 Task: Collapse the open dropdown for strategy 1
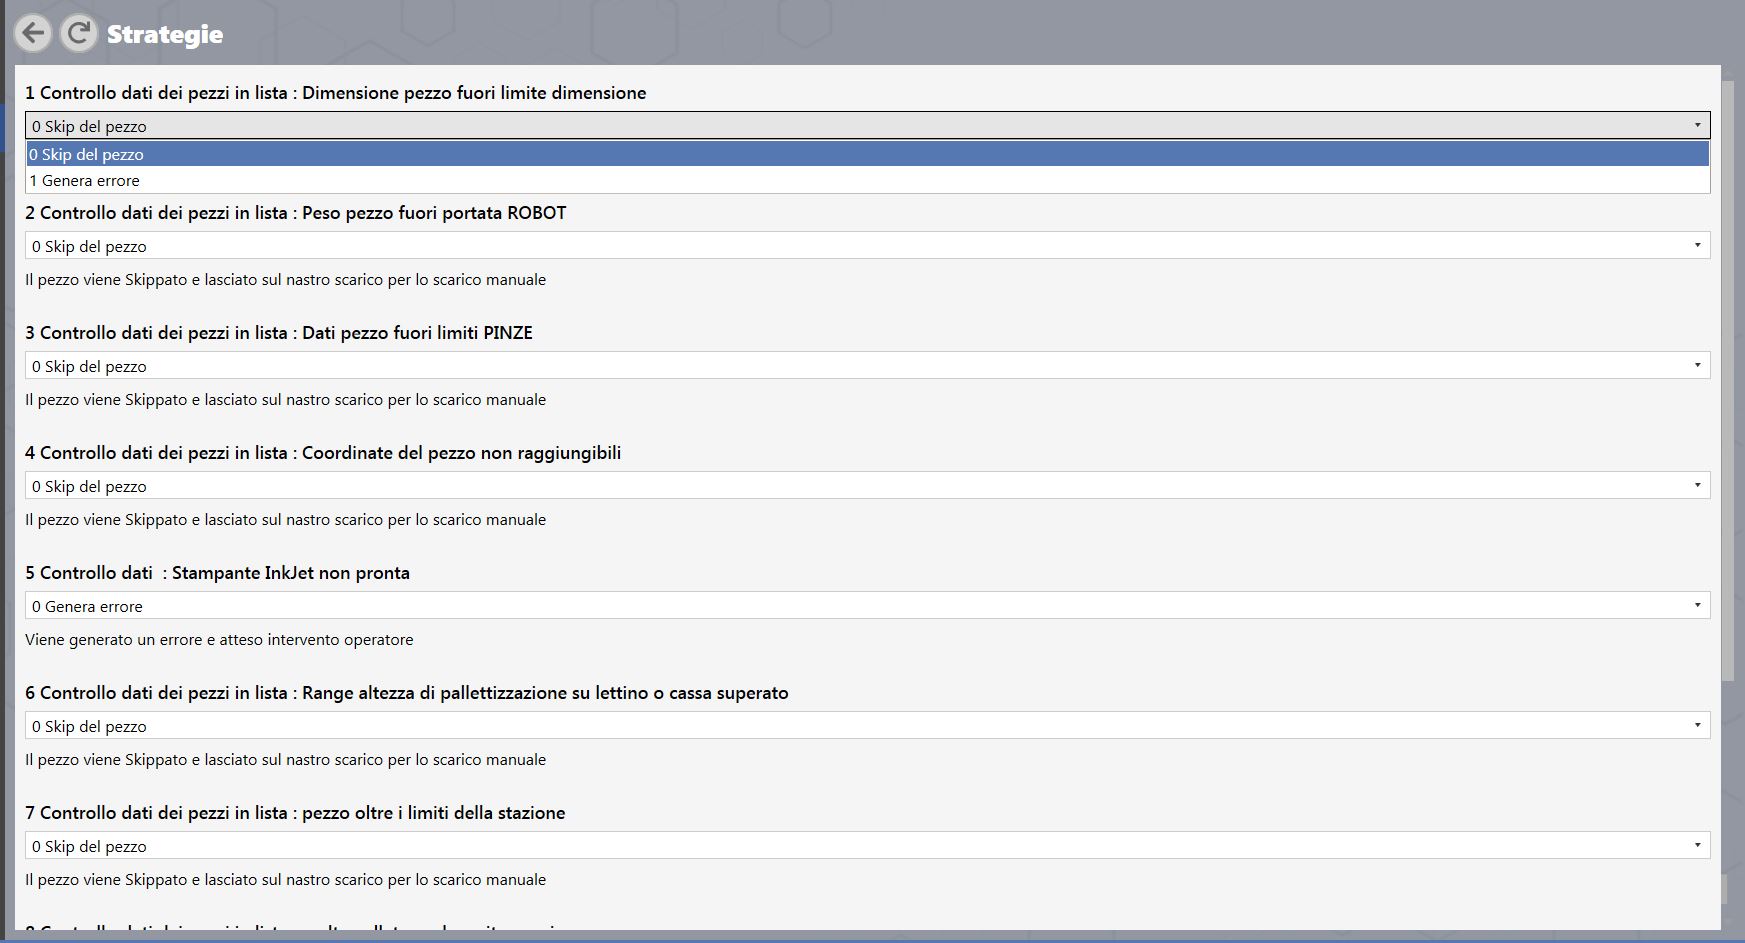(x=868, y=125)
